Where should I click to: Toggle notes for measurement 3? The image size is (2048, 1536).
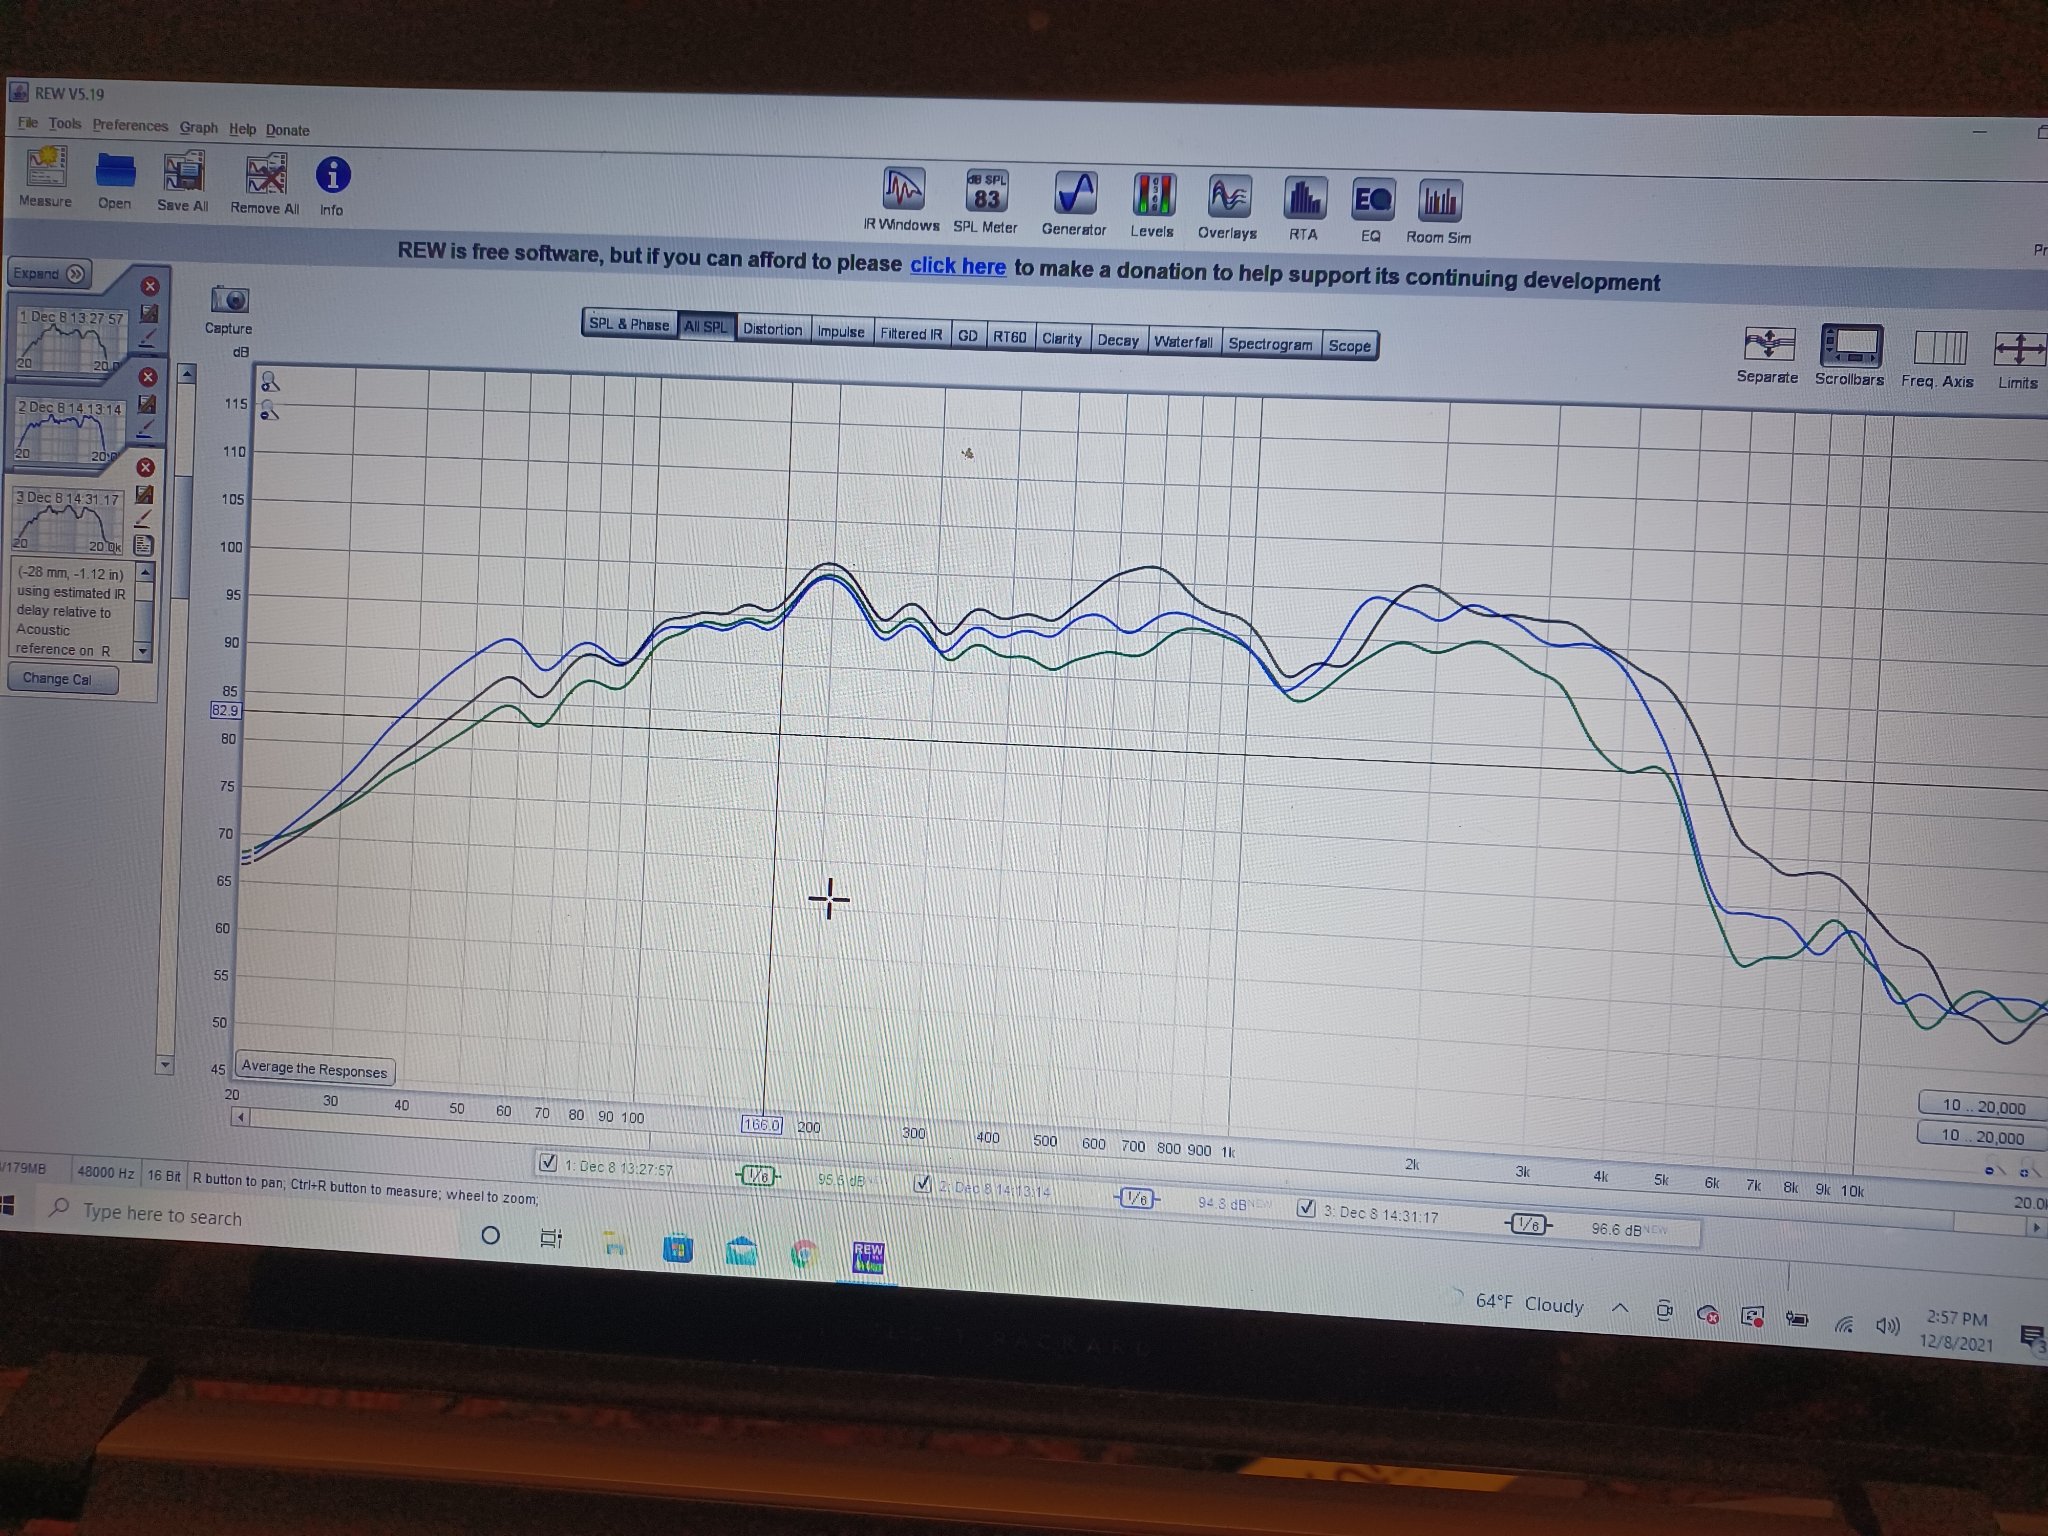click(x=144, y=545)
